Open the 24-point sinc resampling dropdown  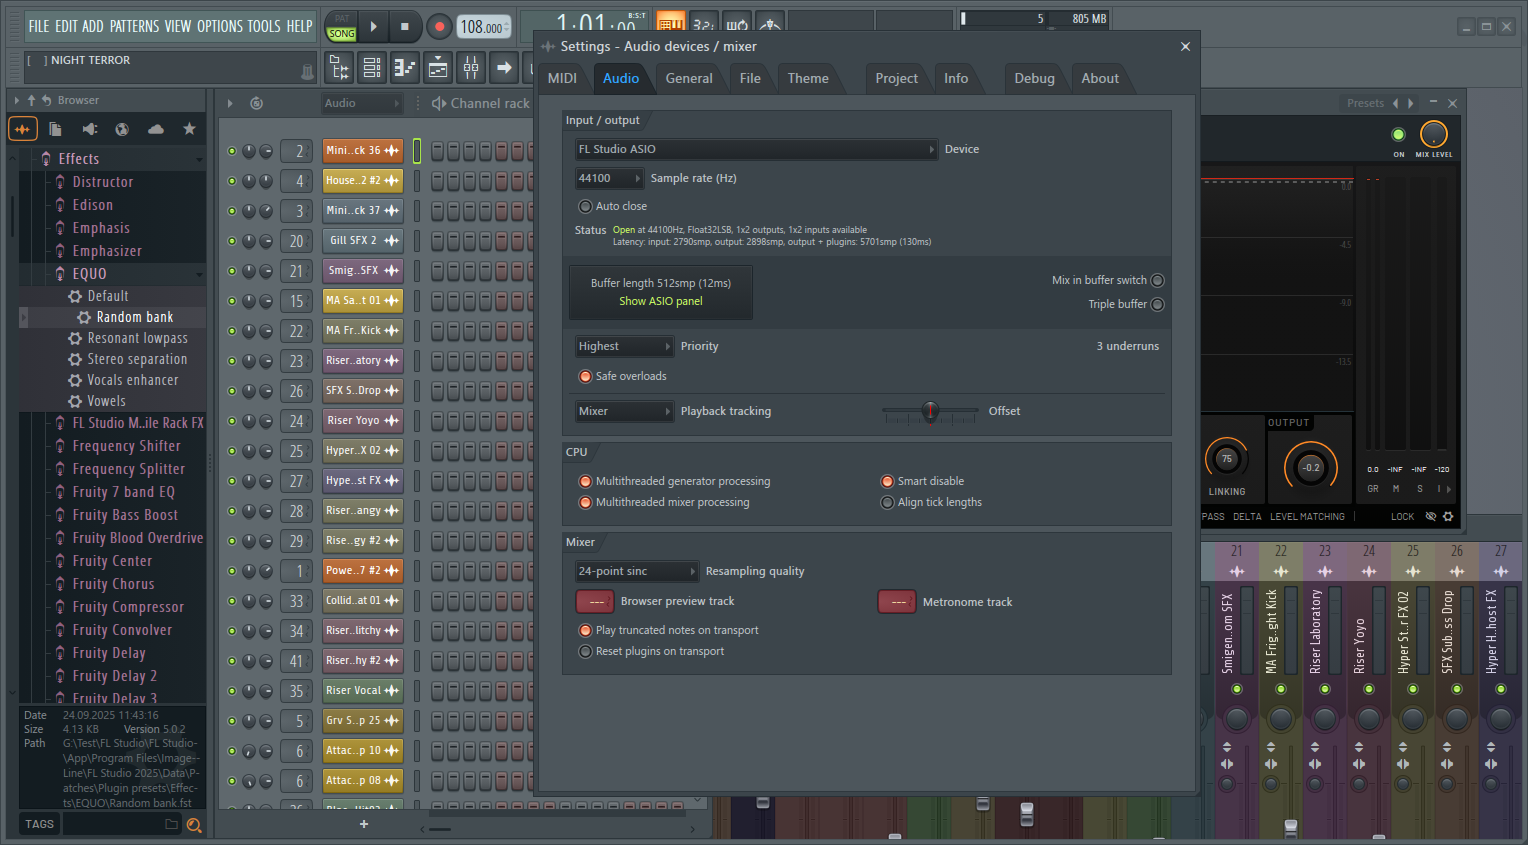[636, 572]
